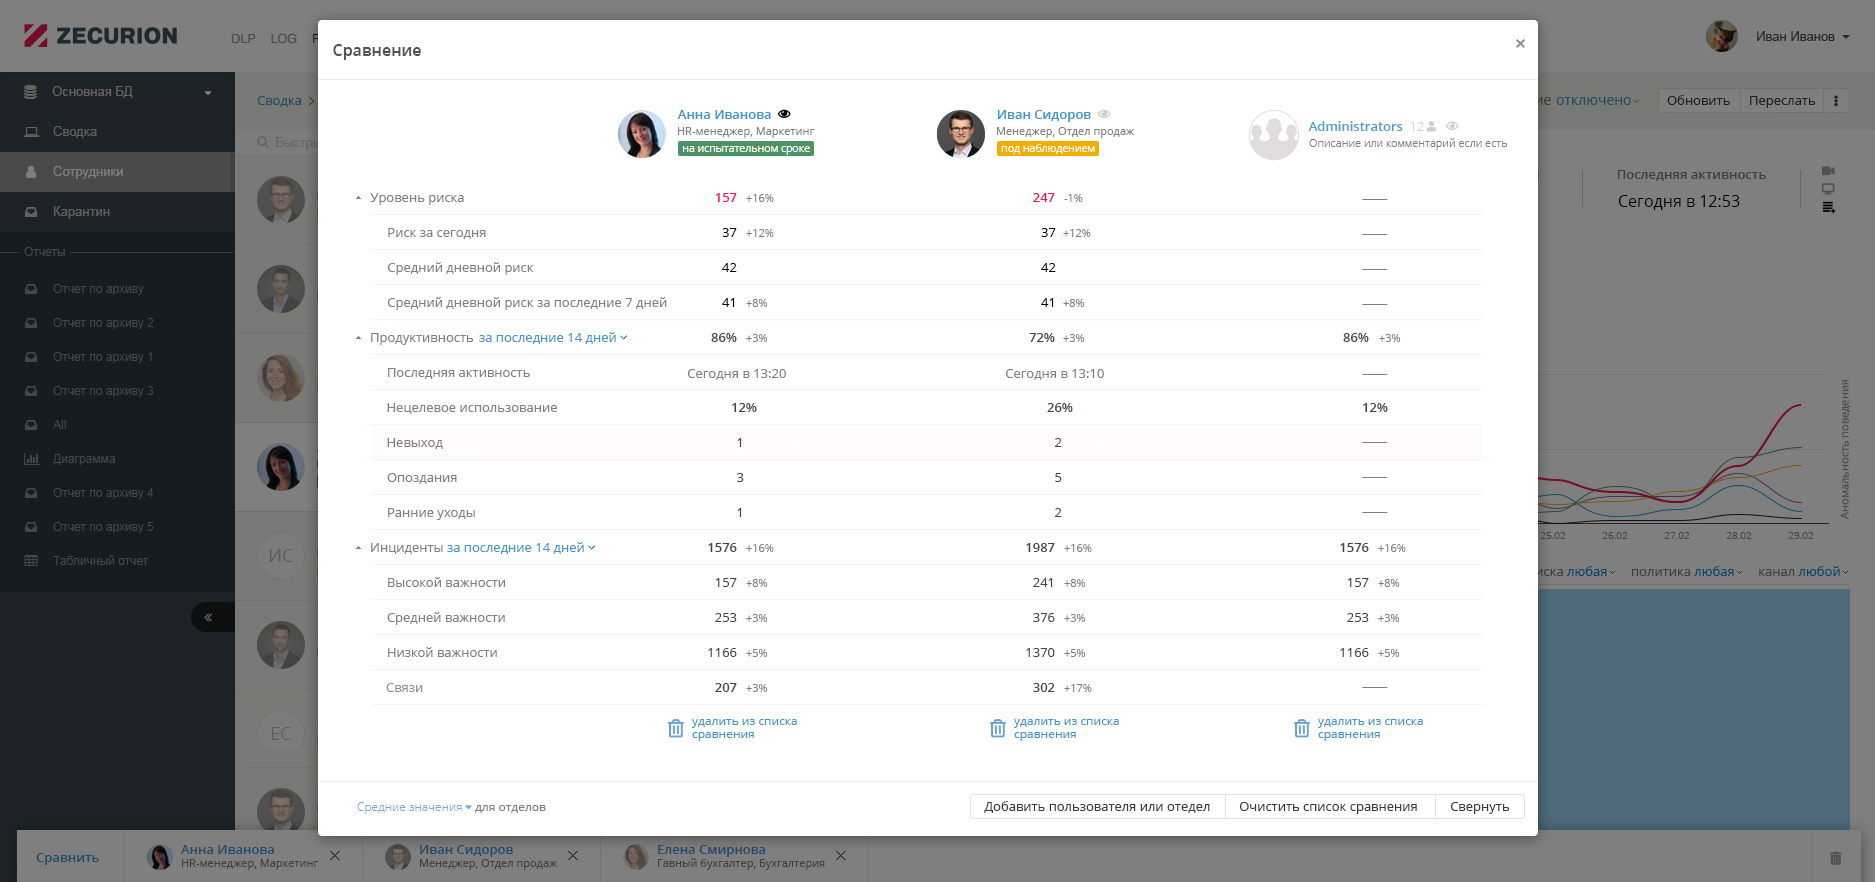Screen dimensions: 1875x882
Task: Remove Елена Смирнова from bottom comparison bar
Action: pyautogui.click(x=841, y=856)
